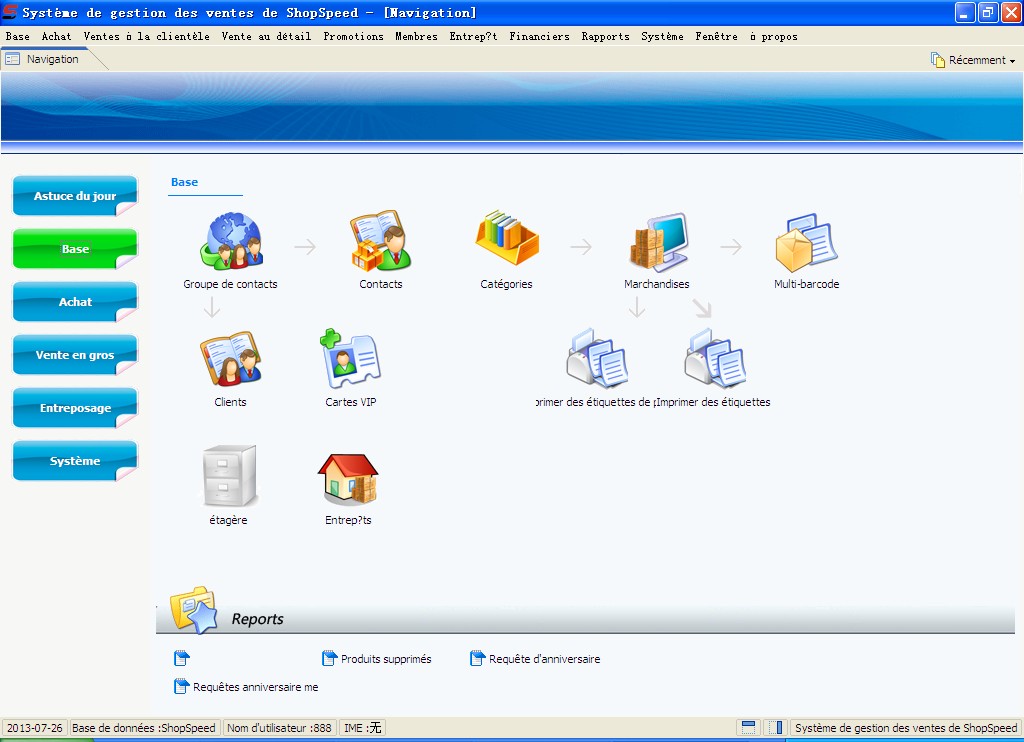Open the Multi-barcode icon
1024x742 pixels.
pos(807,242)
